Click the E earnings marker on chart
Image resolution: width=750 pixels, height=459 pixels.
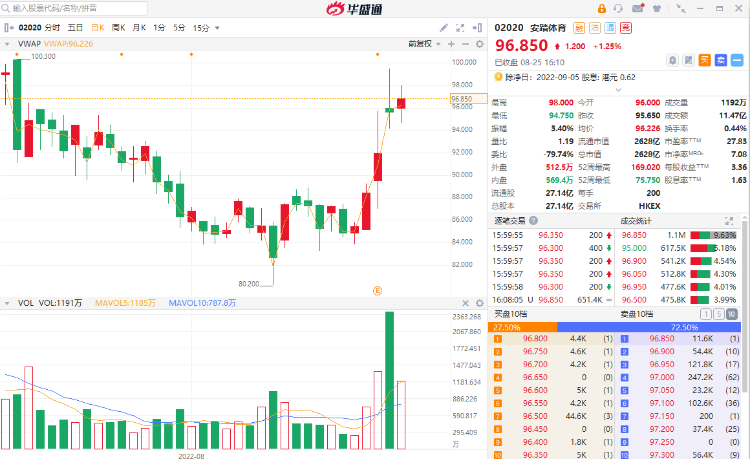click(377, 291)
